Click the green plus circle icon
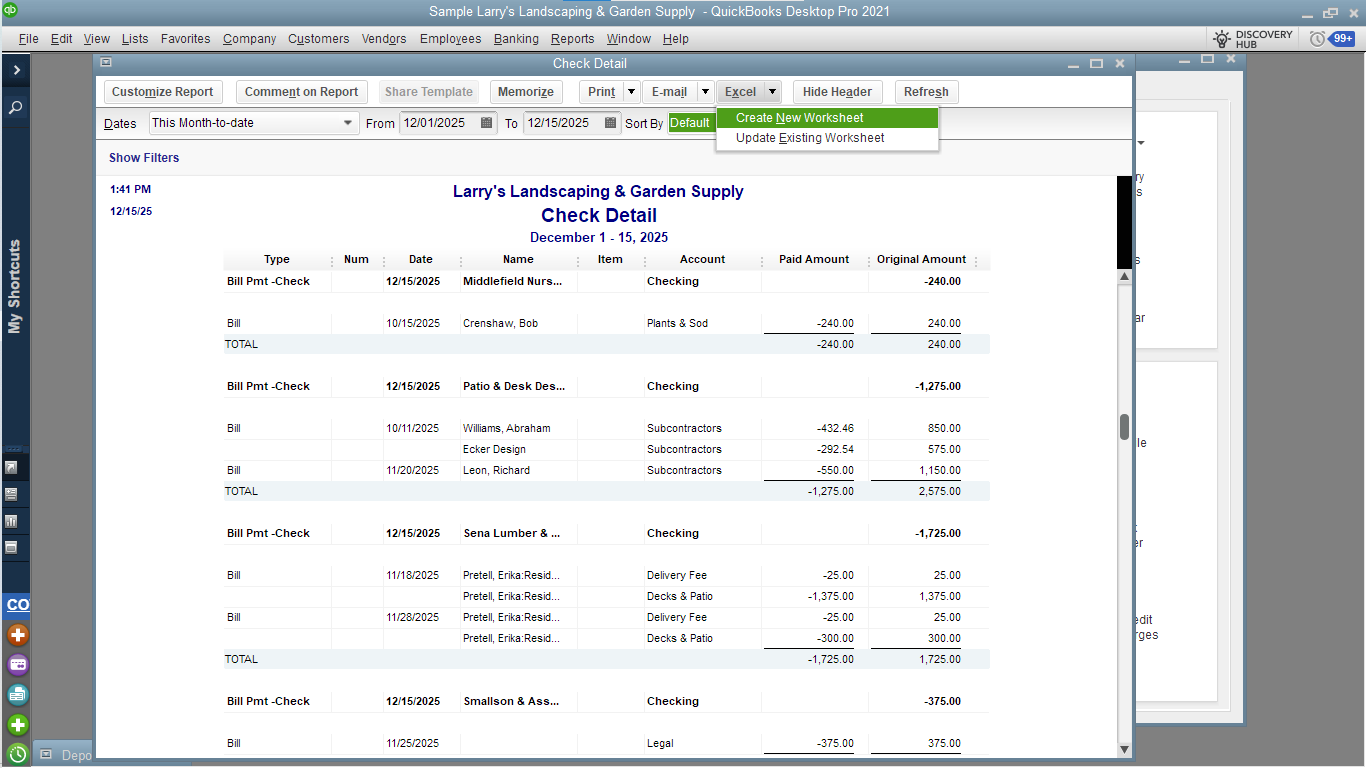This screenshot has height=768, width=1366. point(18,725)
